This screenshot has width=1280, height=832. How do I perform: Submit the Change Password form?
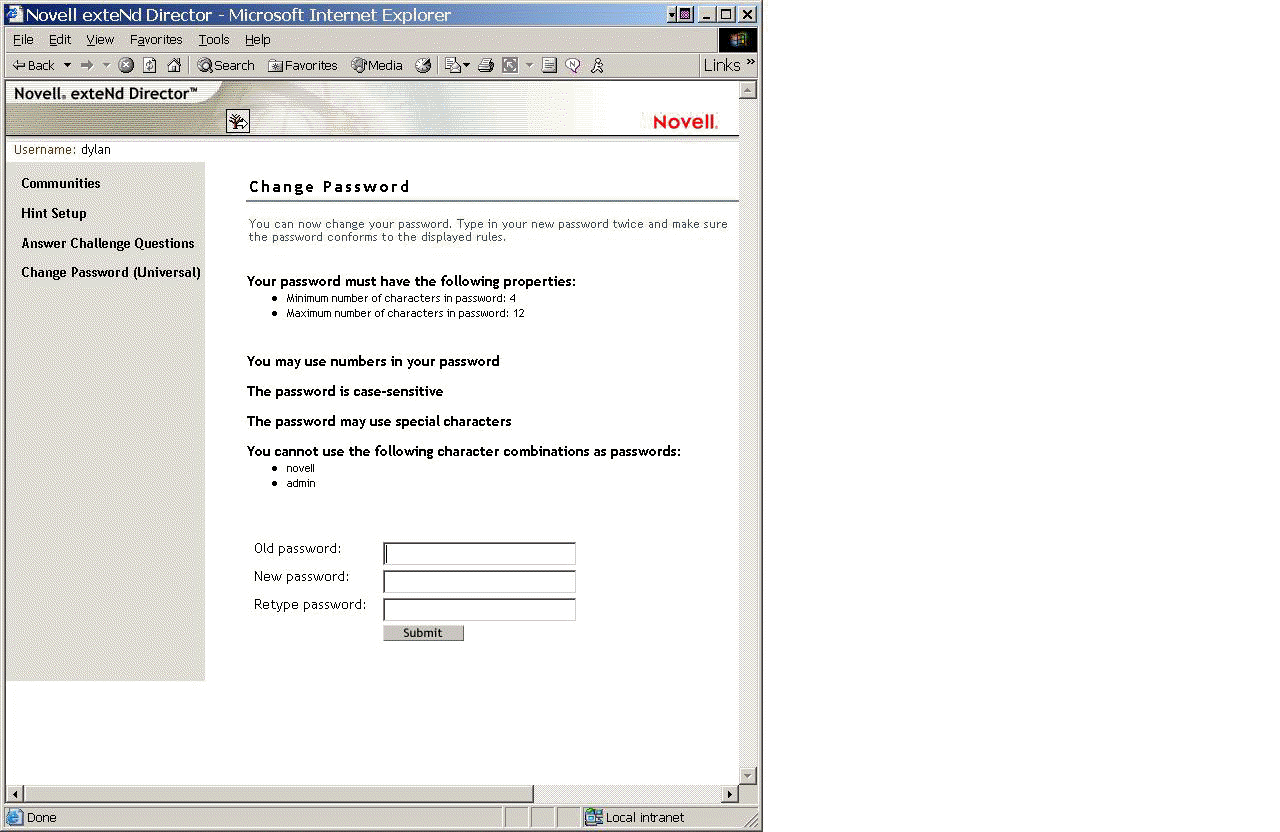coord(423,632)
